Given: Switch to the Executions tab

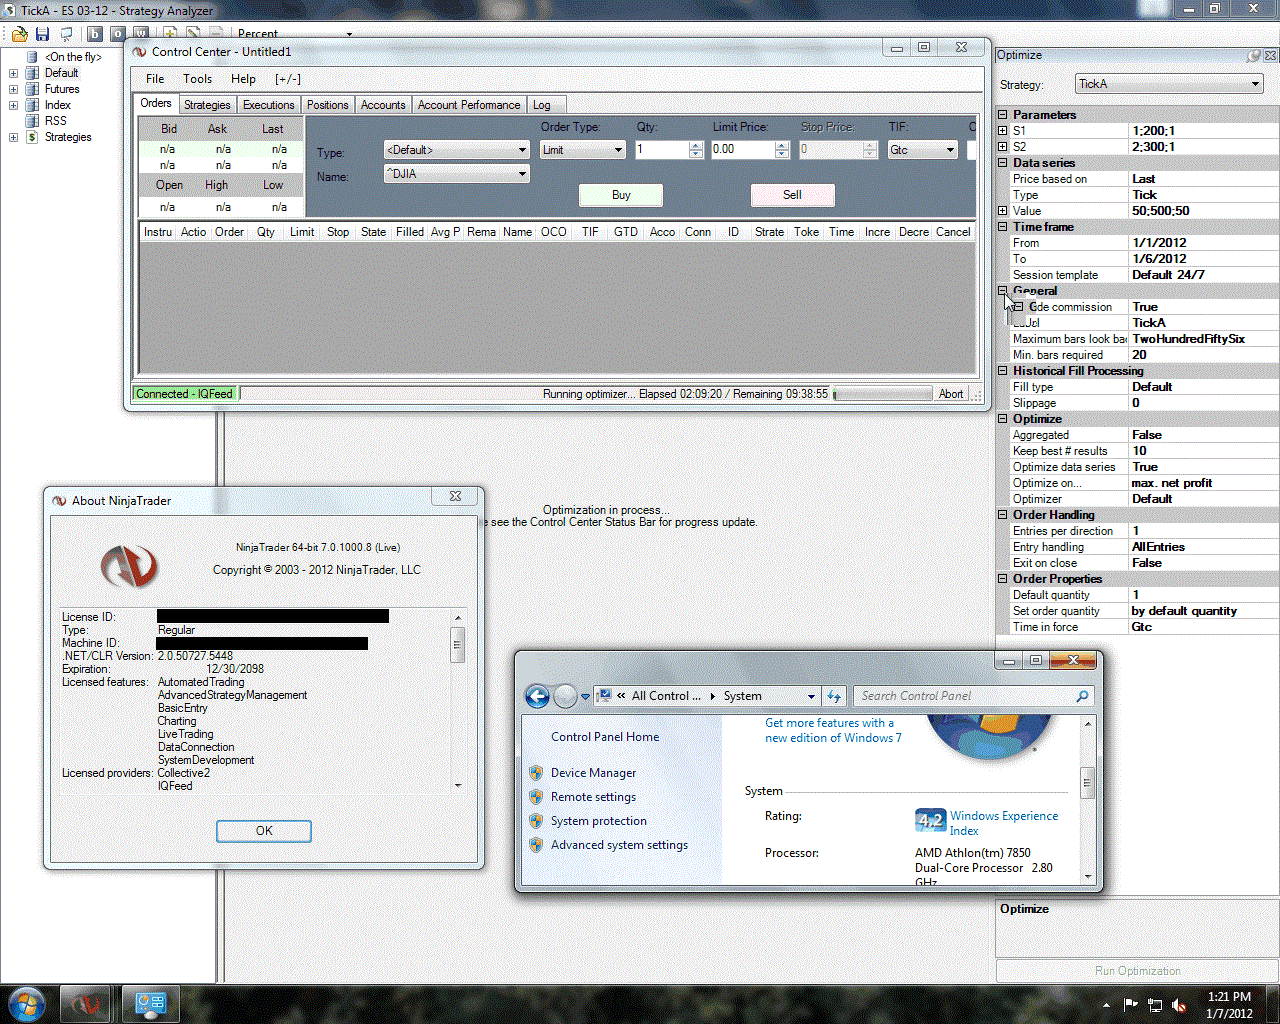Looking at the screenshot, I should pos(269,105).
